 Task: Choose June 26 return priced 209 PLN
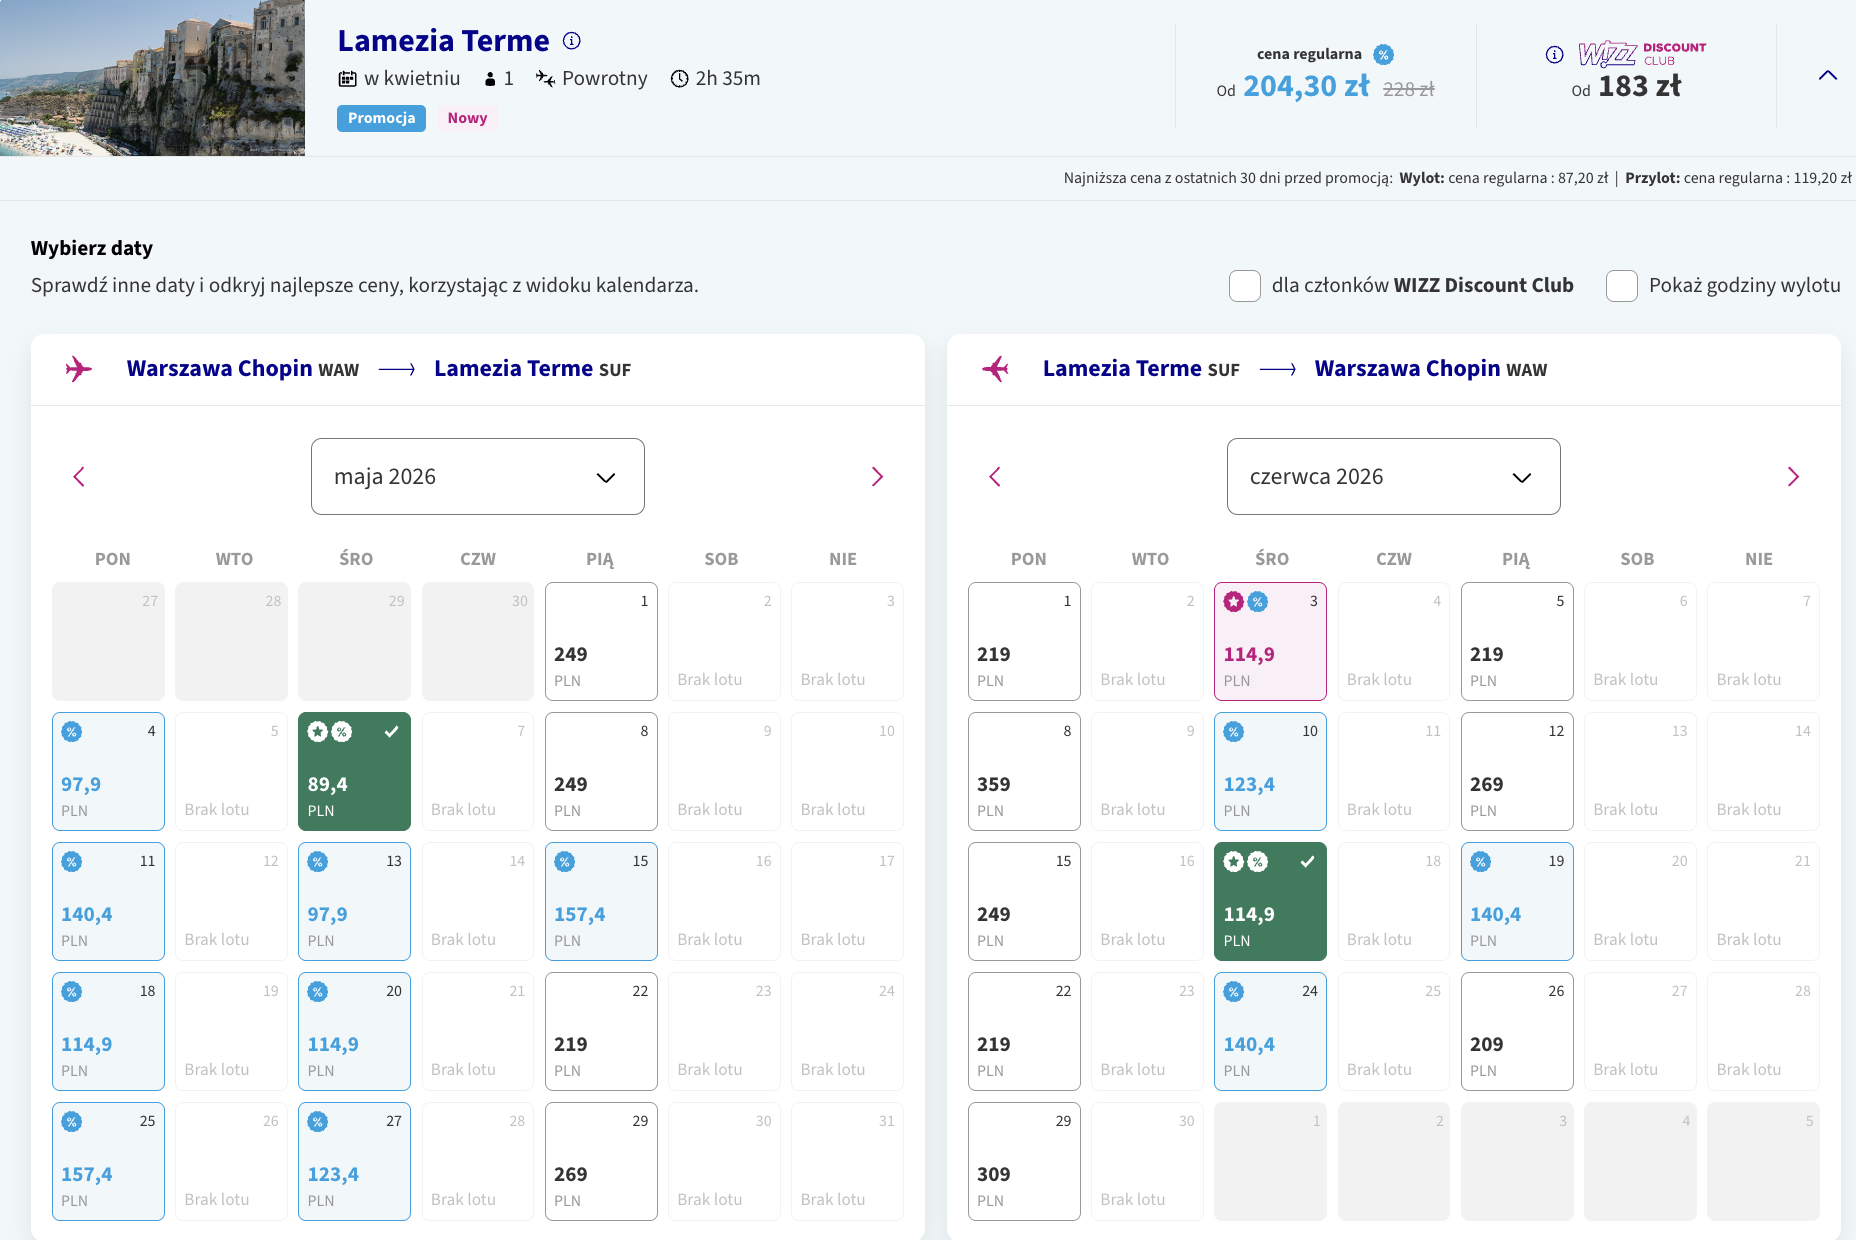[1516, 1031]
